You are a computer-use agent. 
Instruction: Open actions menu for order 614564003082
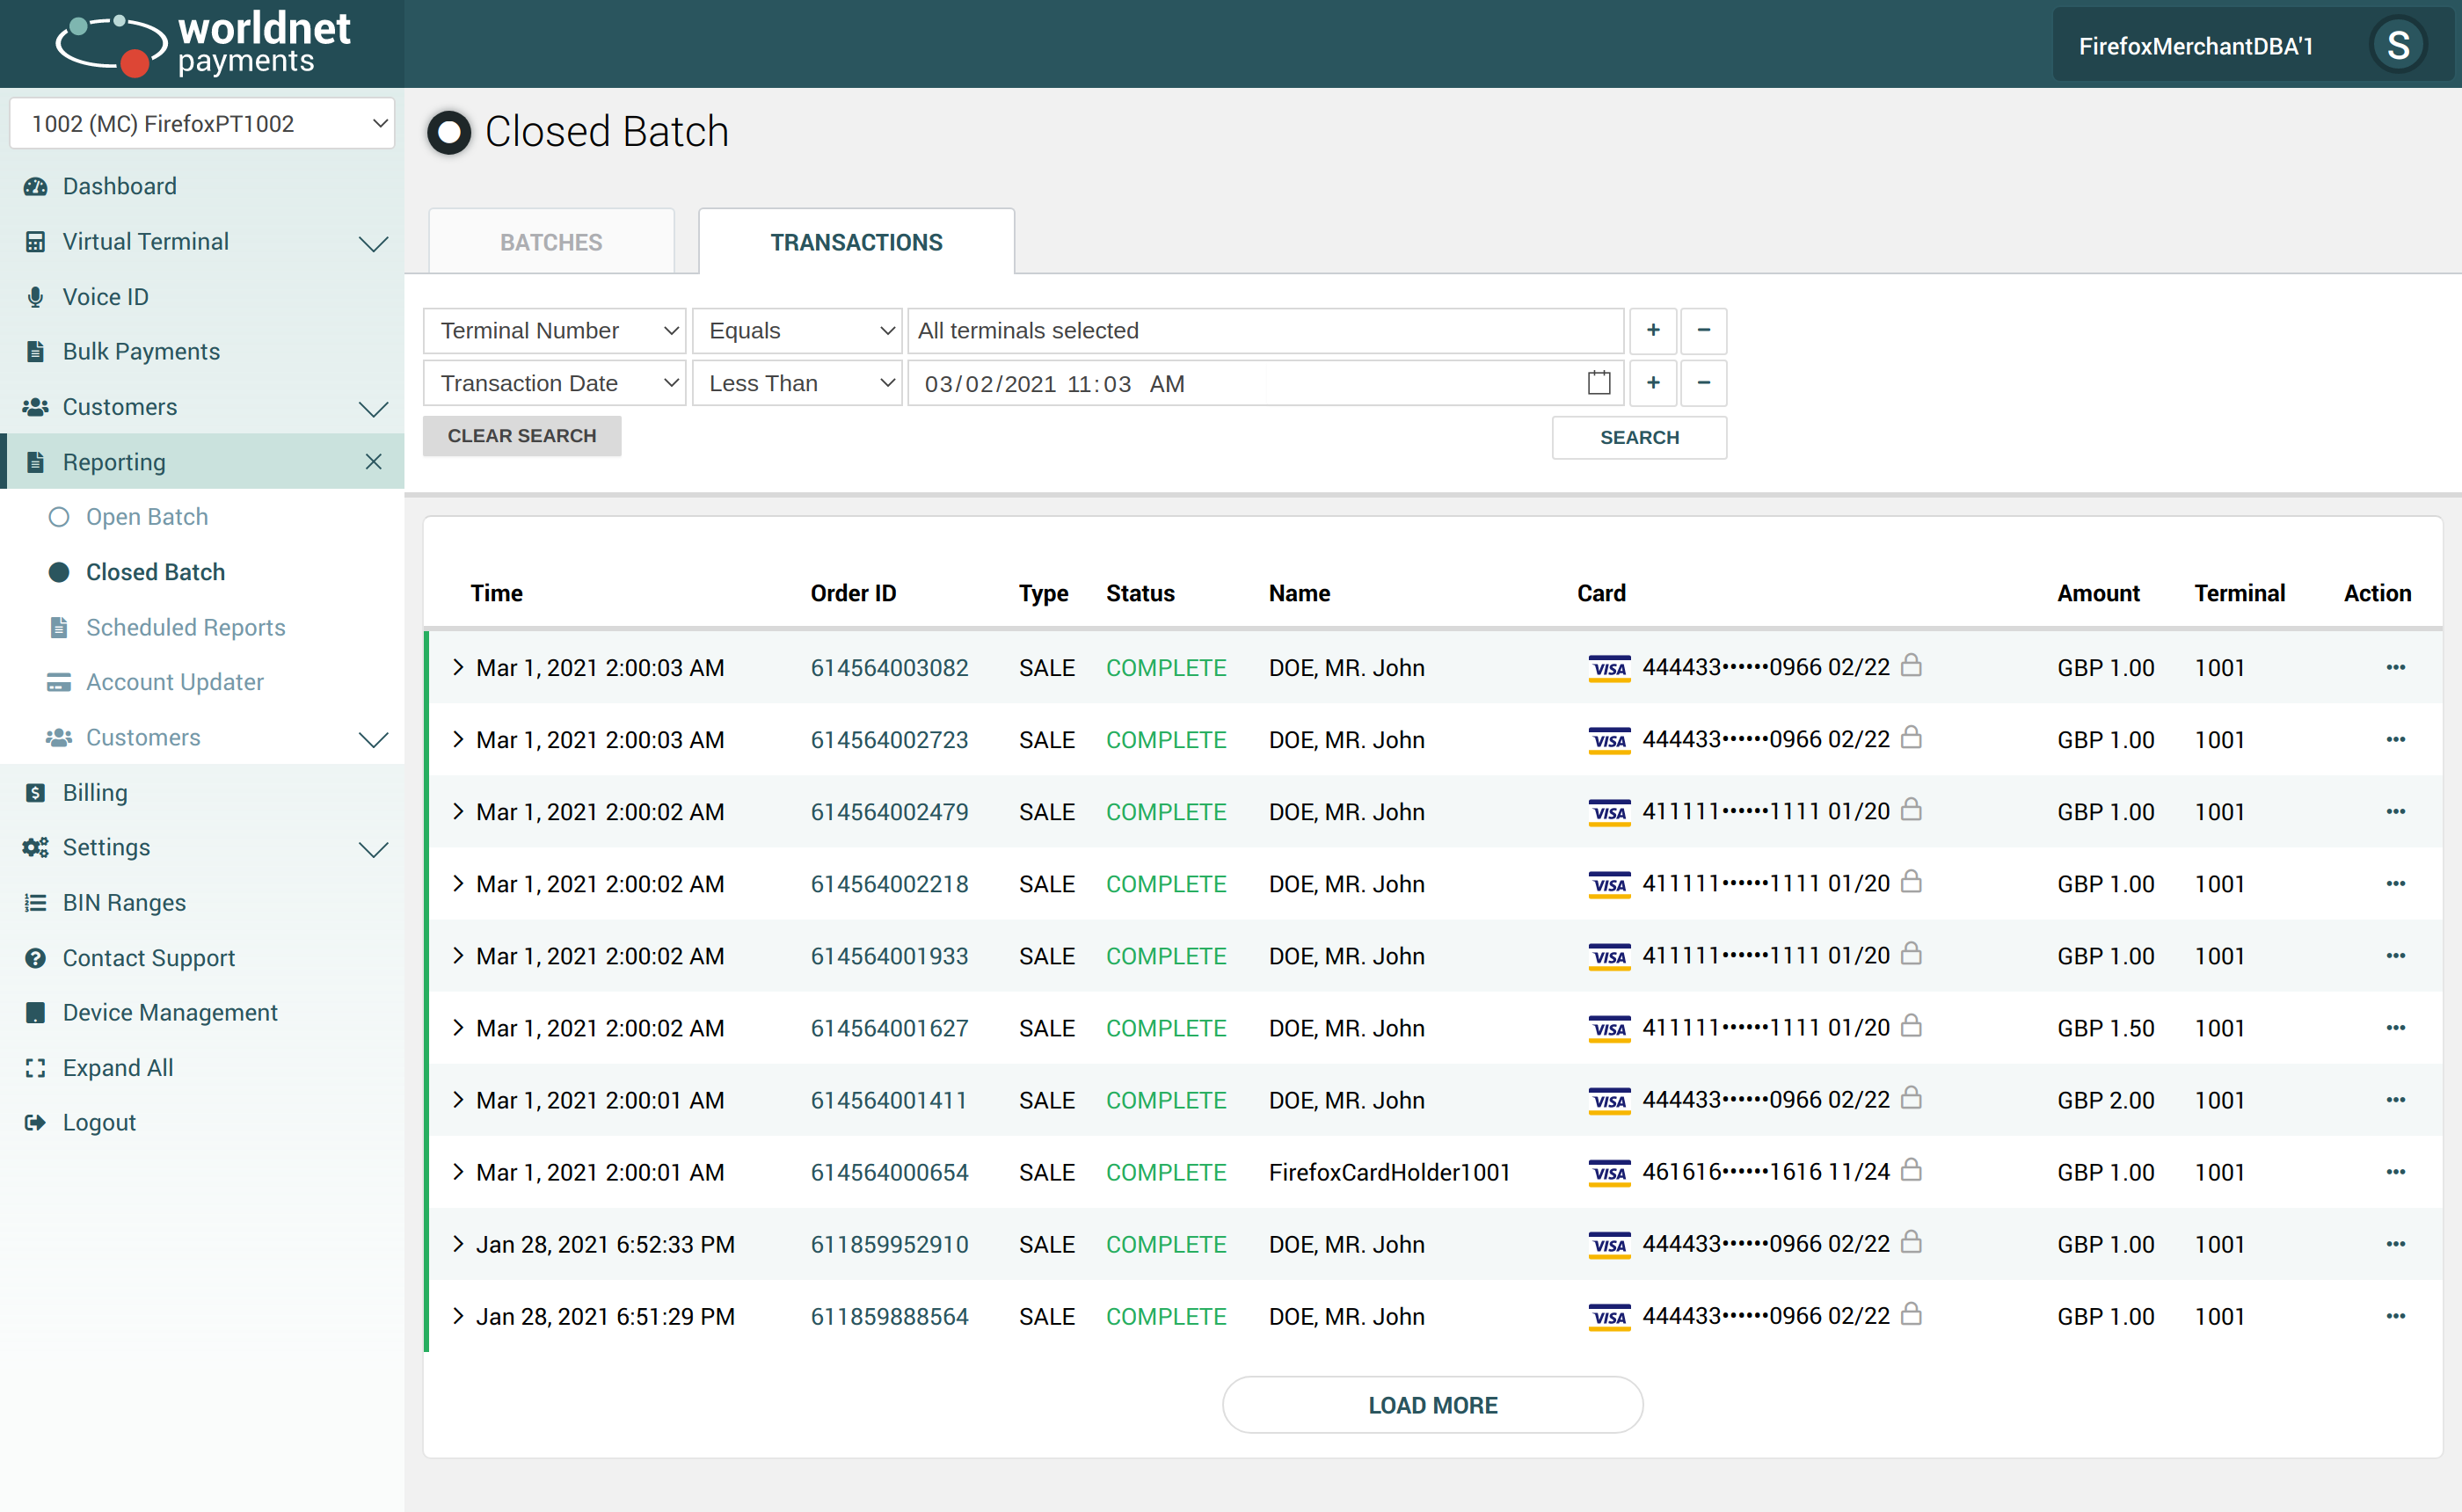point(2395,667)
